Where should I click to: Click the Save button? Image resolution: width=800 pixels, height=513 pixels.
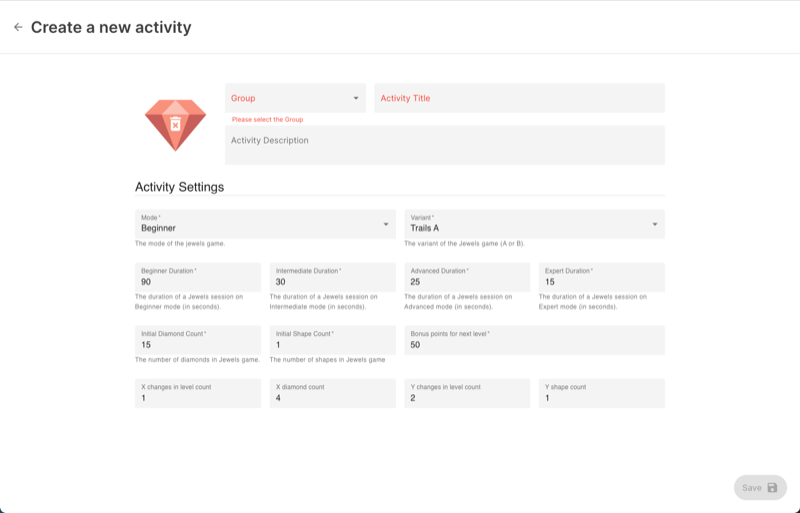[x=760, y=487]
